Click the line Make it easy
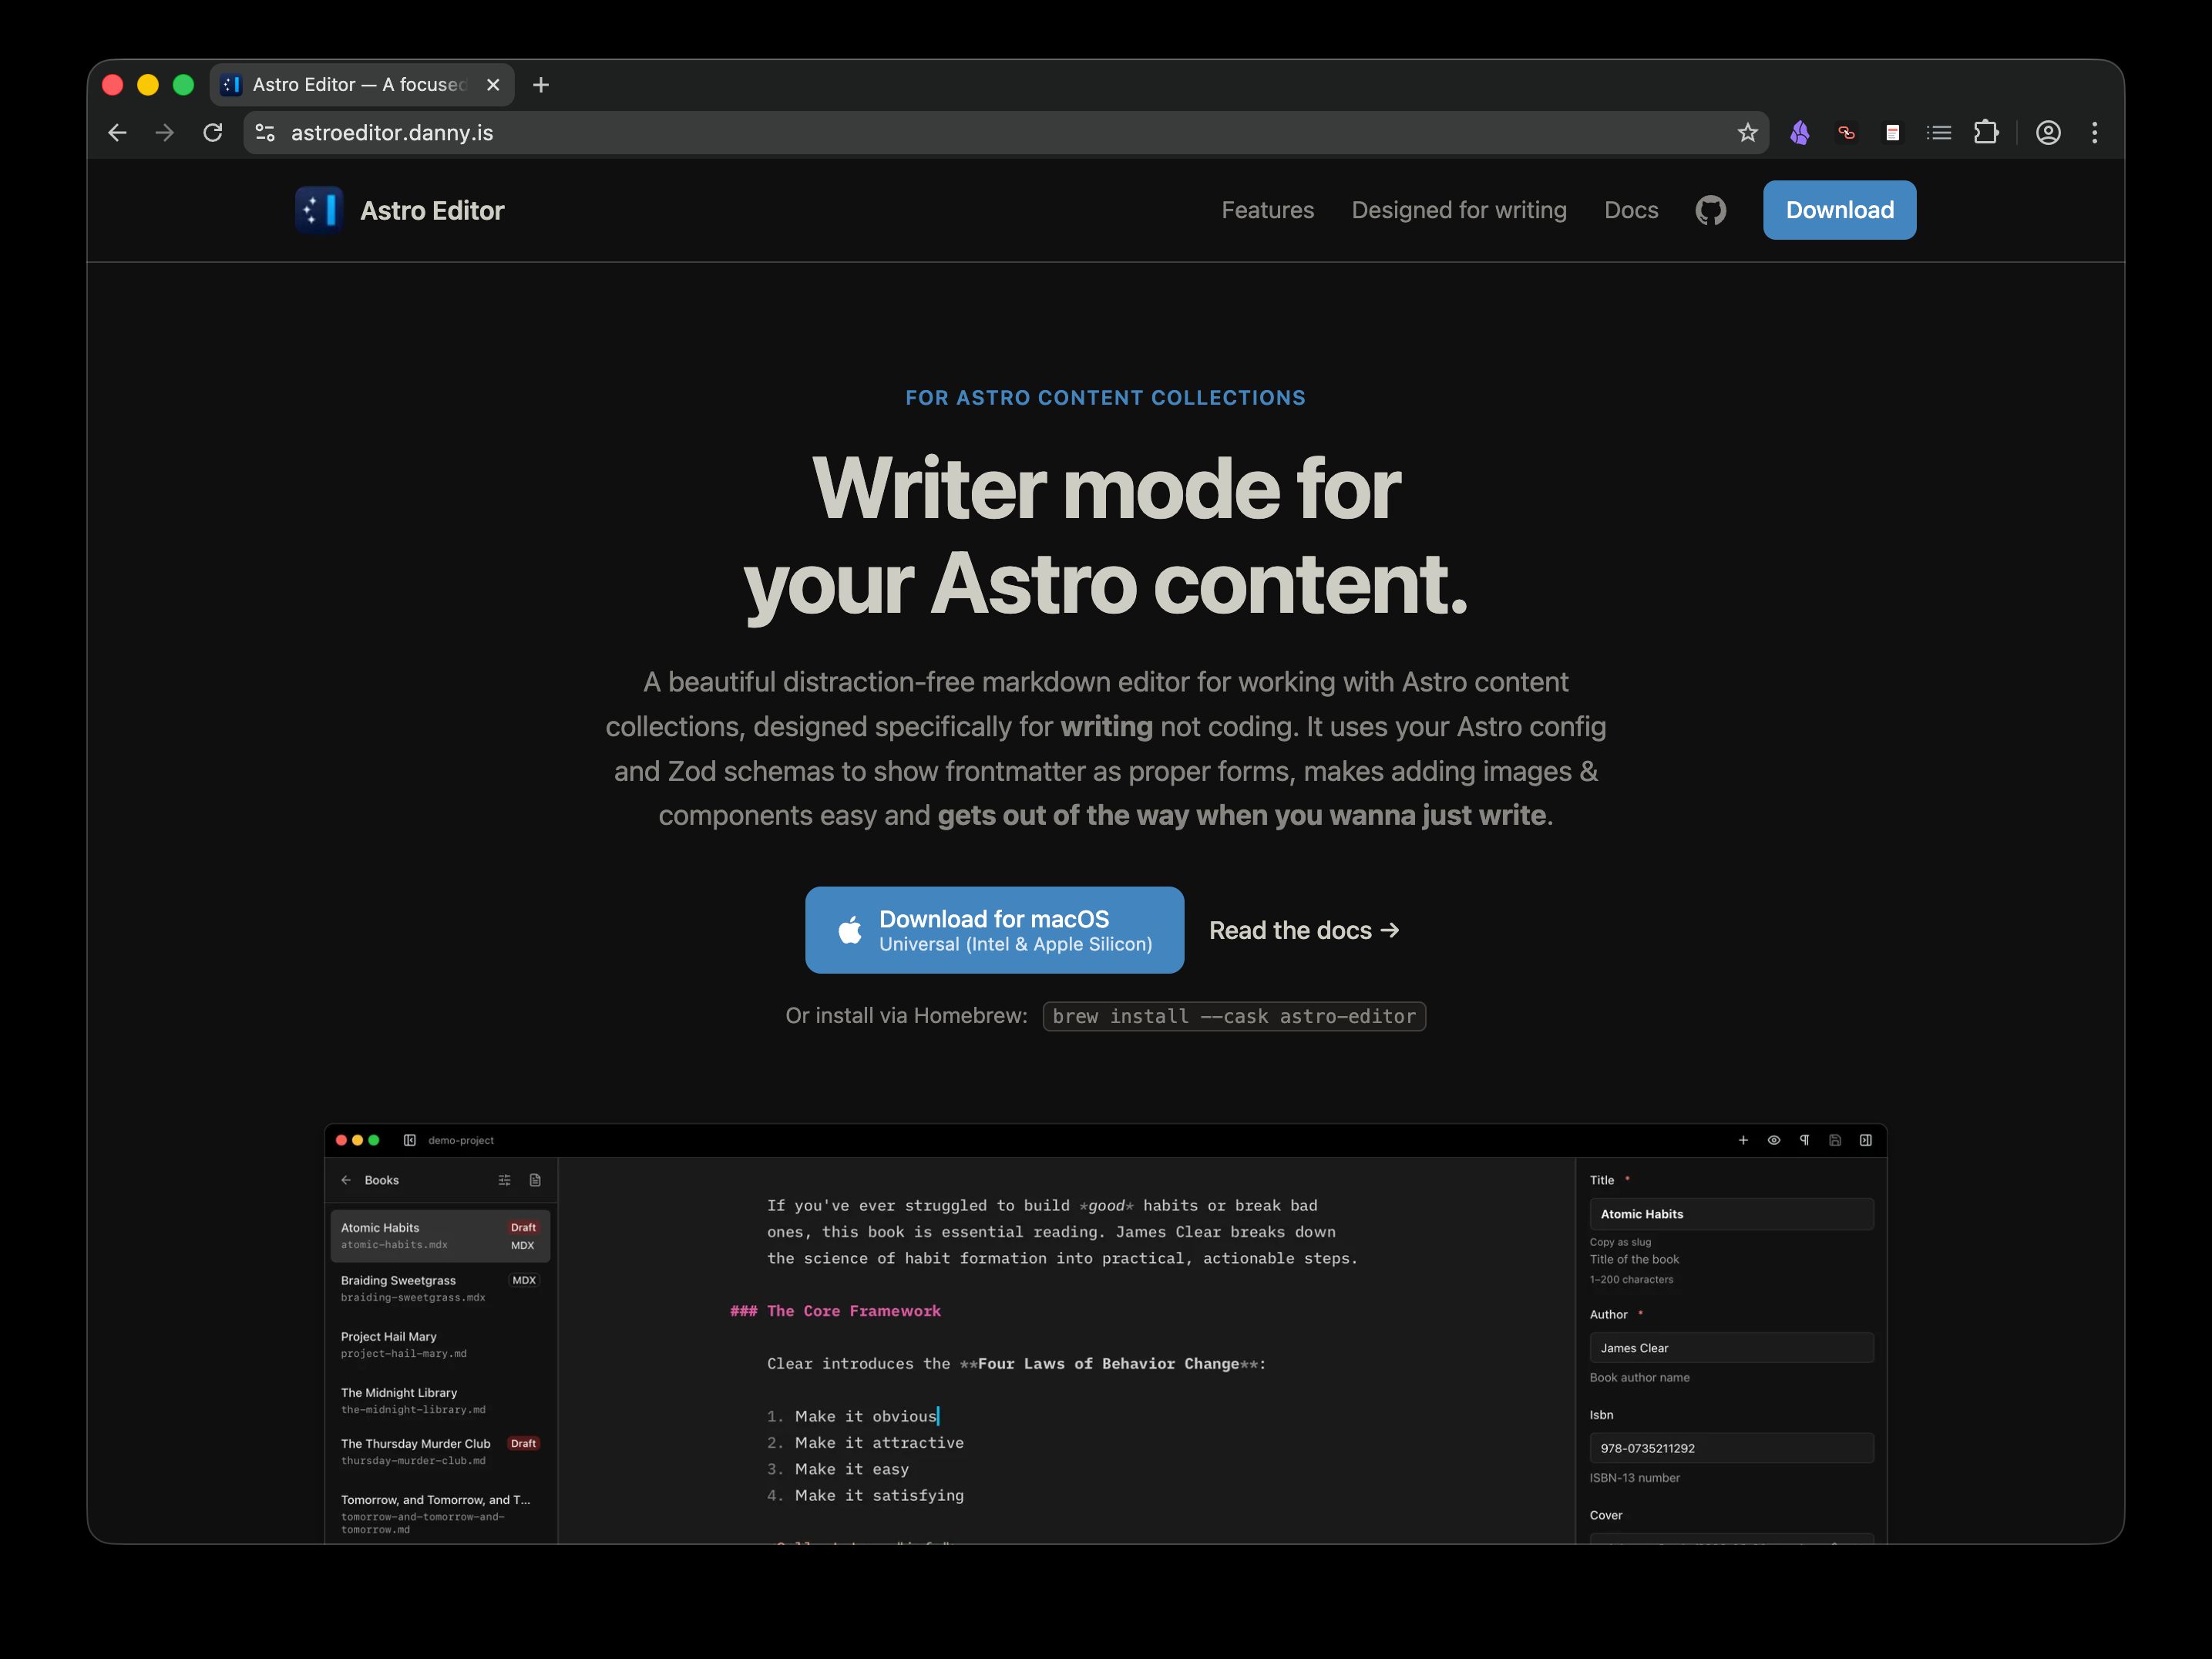Image resolution: width=2212 pixels, height=1659 pixels. (x=852, y=1469)
